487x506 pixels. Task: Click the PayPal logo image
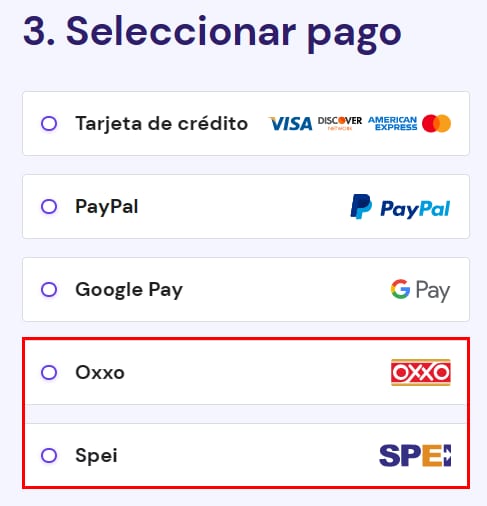click(400, 207)
